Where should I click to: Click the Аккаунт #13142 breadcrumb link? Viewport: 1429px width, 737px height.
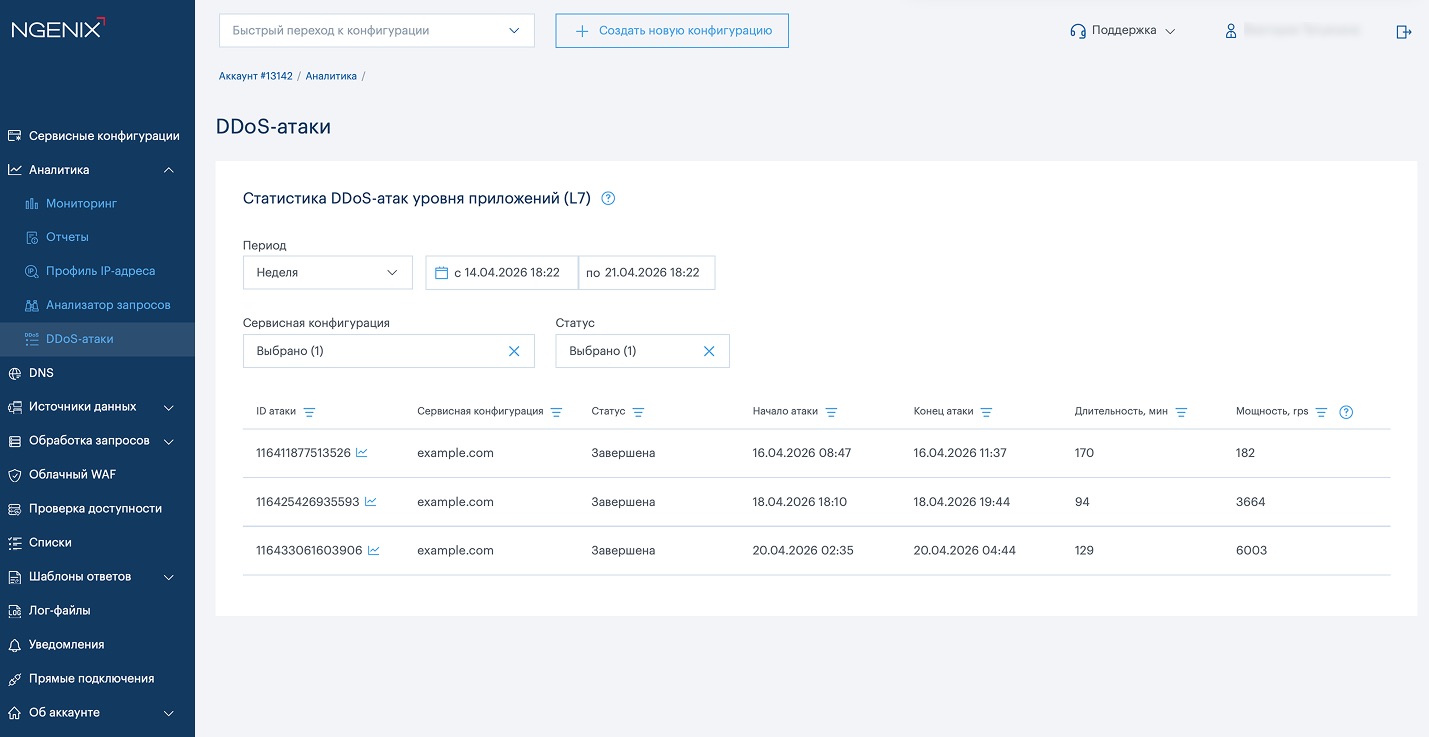(x=255, y=76)
